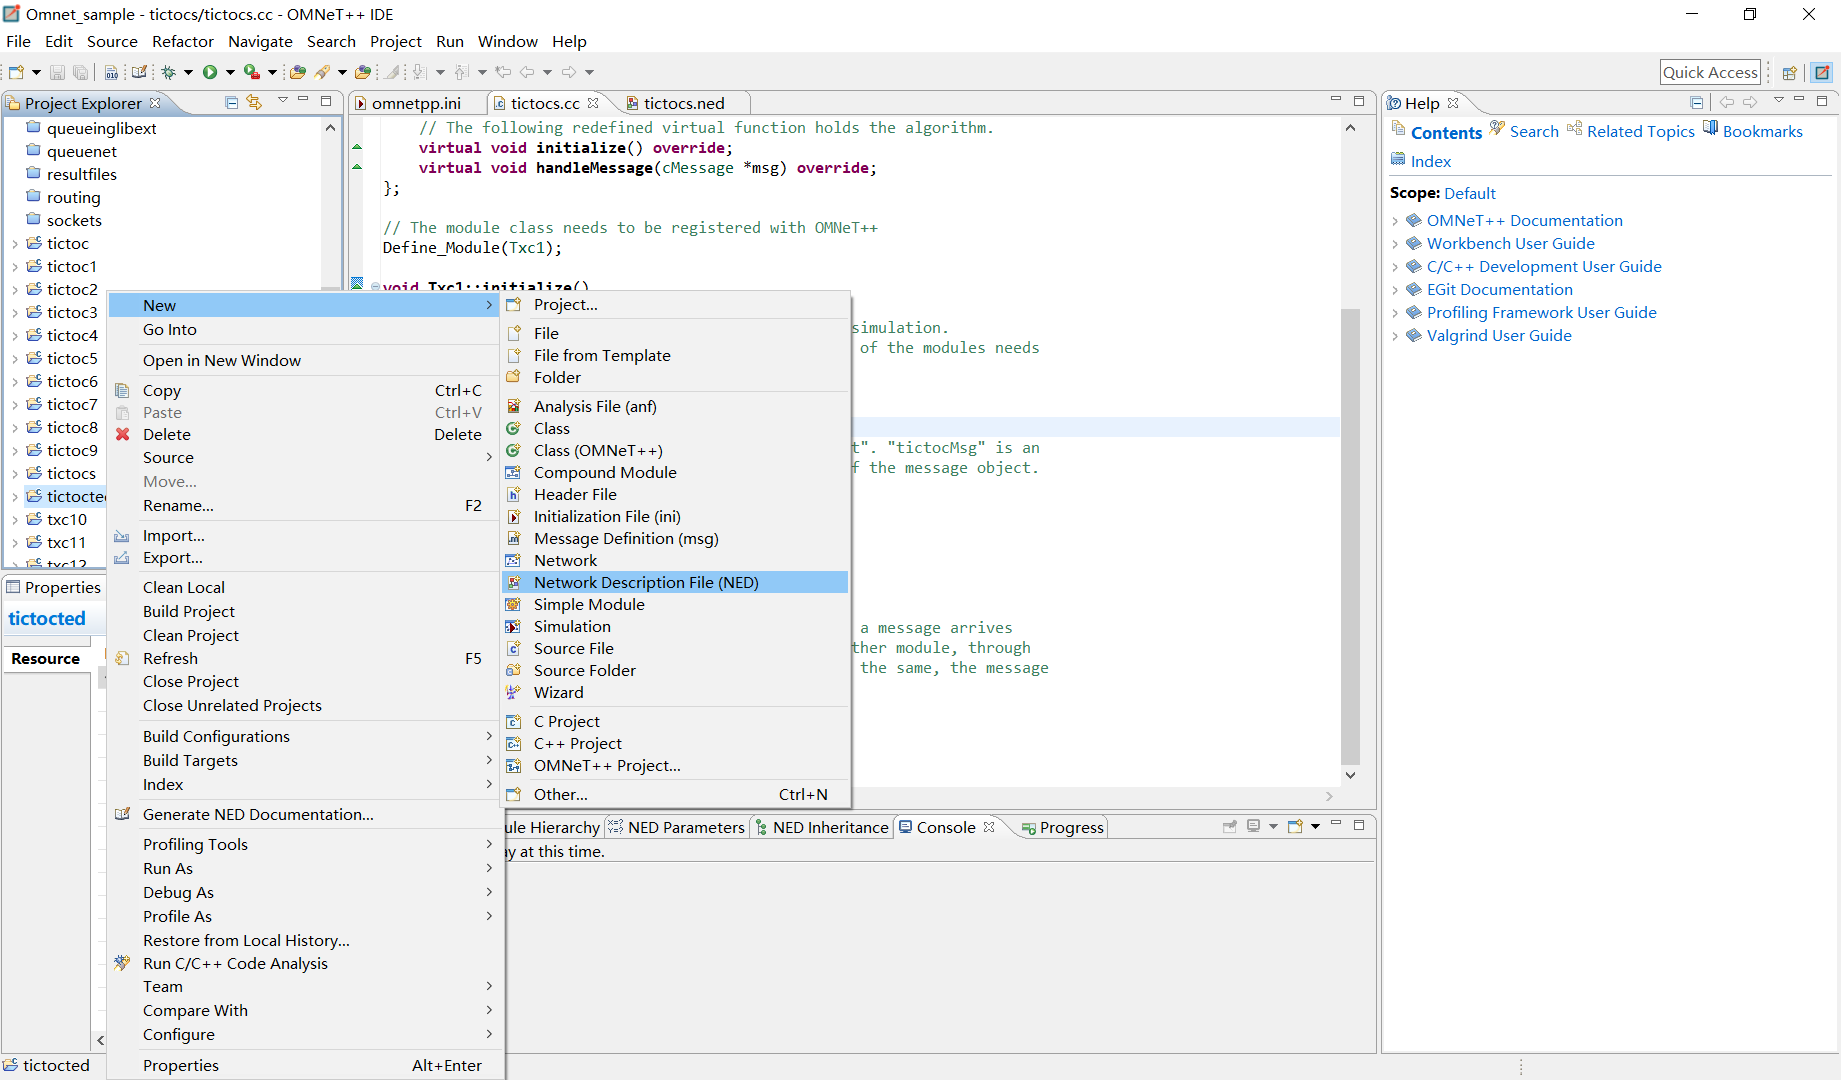Screen dimensions: 1841x1080
Task: Expand OMNeT++ Documentation help topic
Action: click(1395, 220)
